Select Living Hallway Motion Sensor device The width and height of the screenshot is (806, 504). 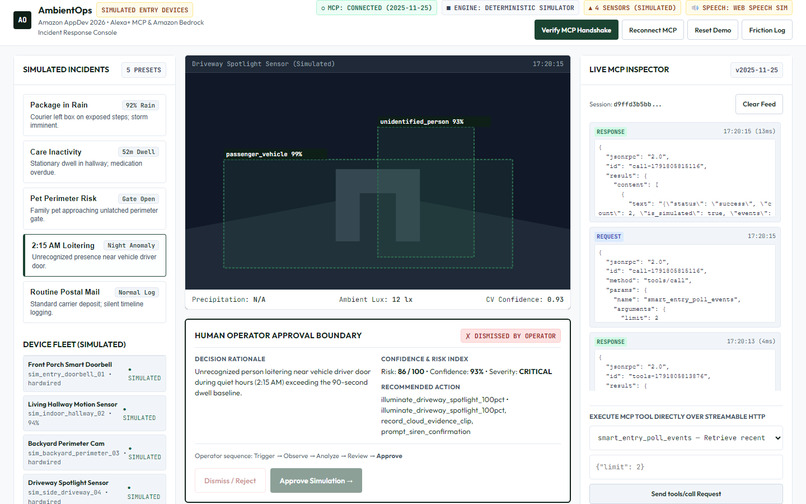pos(95,413)
